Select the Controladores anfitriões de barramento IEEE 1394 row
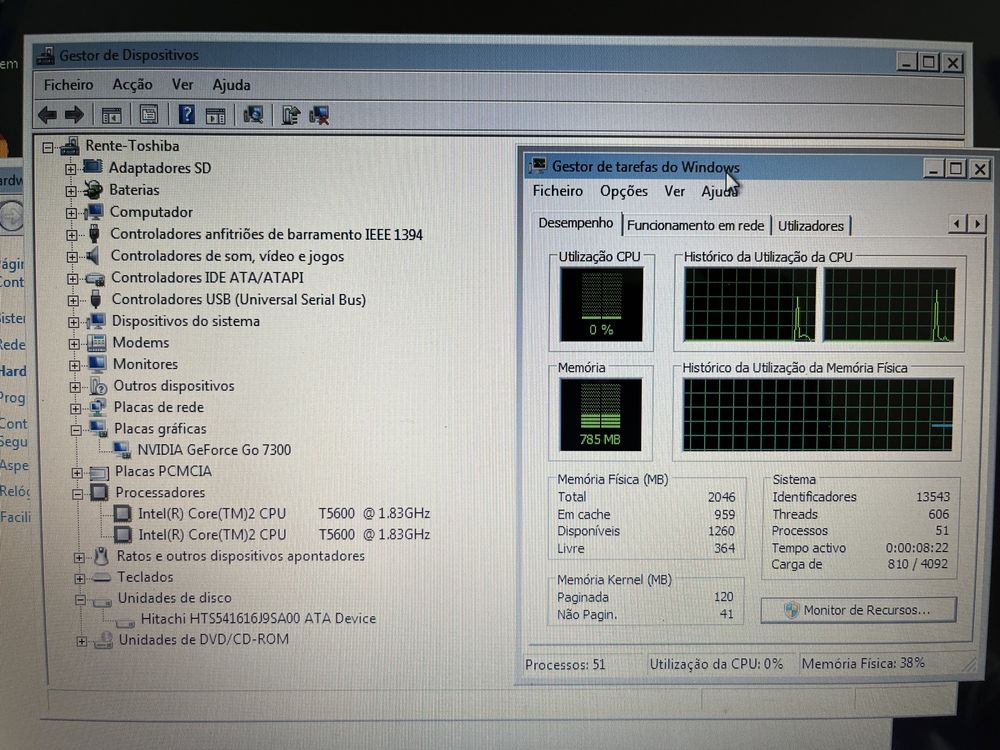Viewport: 1000px width, 750px height. pos(266,235)
